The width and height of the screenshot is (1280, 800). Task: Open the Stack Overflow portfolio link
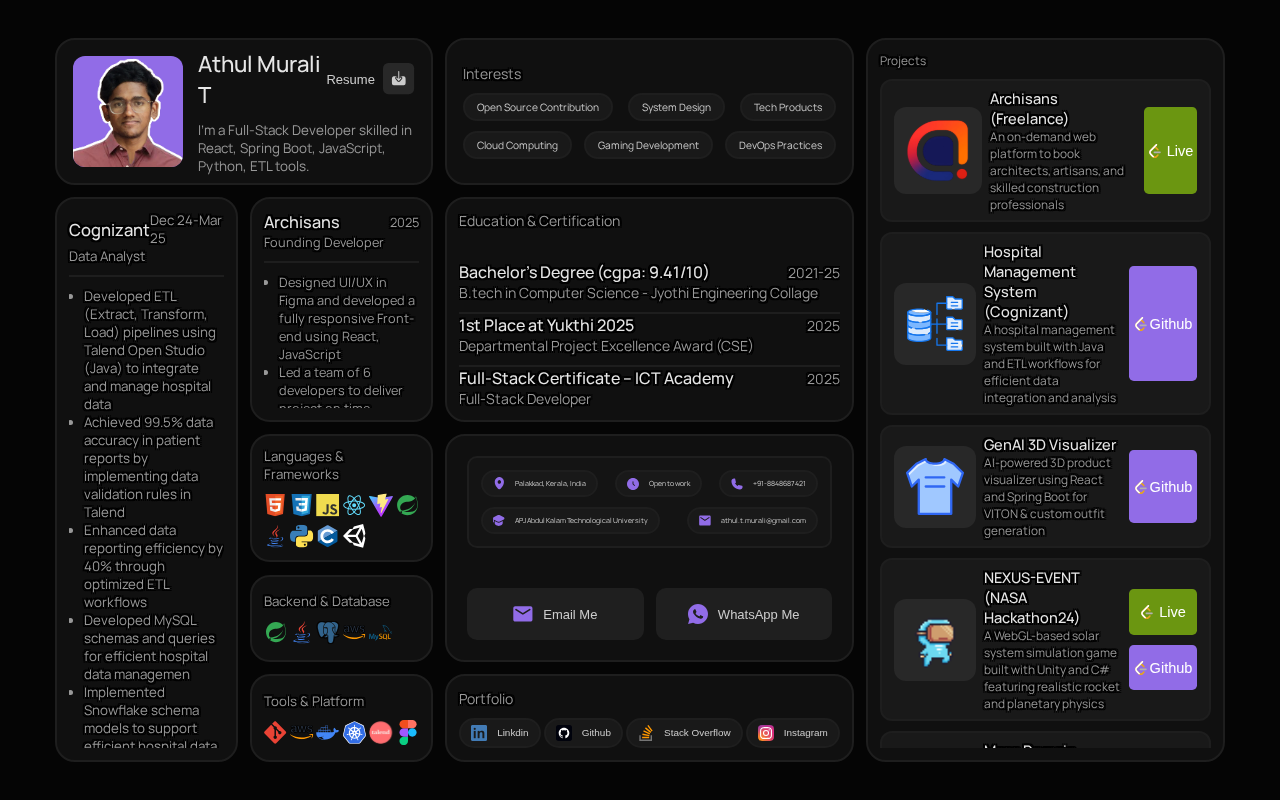(x=685, y=733)
